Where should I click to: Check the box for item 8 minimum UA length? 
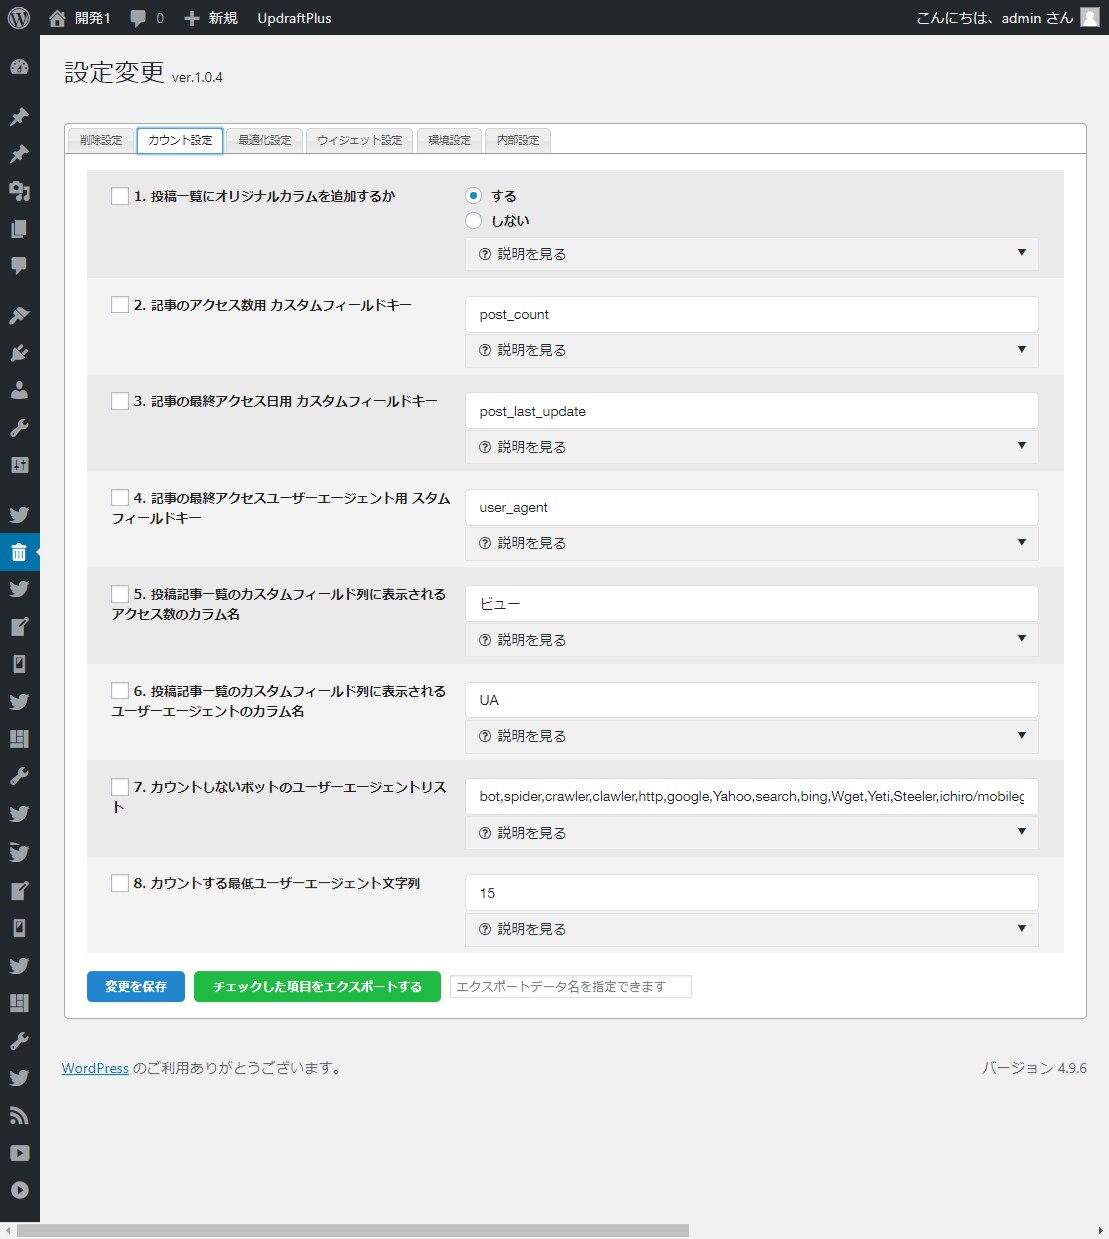pos(120,883)
